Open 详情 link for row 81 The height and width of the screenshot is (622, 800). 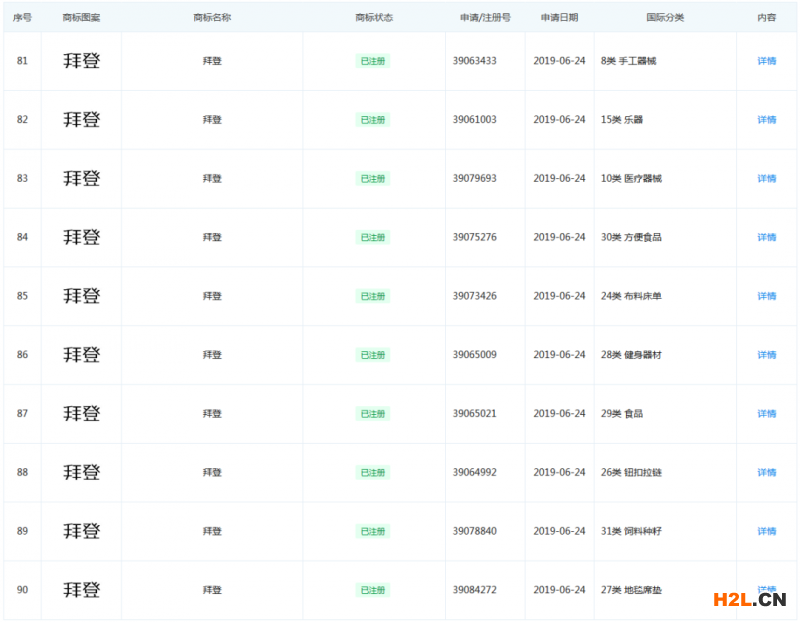pyautogui.click(x=766, y=61)
